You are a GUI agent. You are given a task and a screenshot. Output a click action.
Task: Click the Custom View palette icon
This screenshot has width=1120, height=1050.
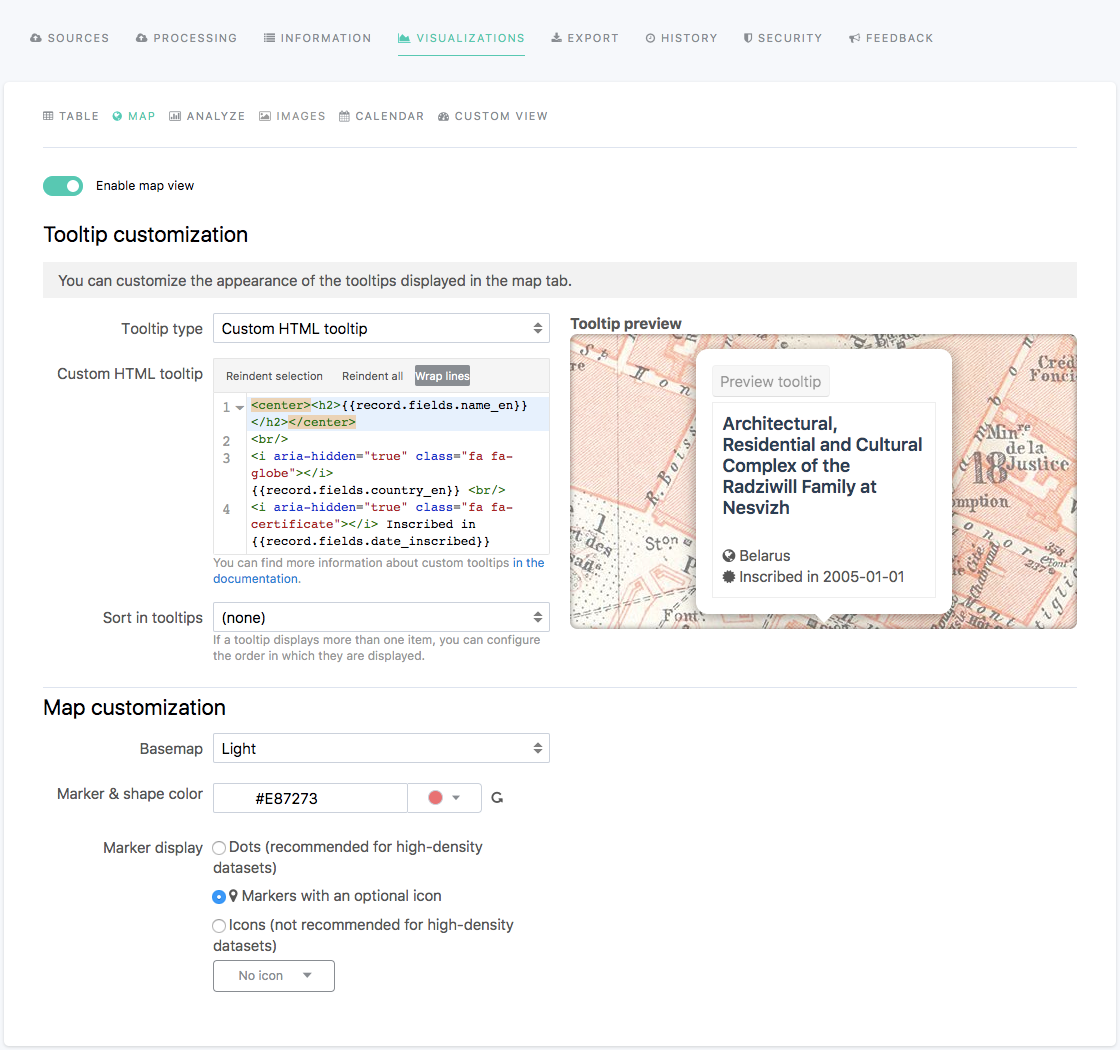(444, 116)
